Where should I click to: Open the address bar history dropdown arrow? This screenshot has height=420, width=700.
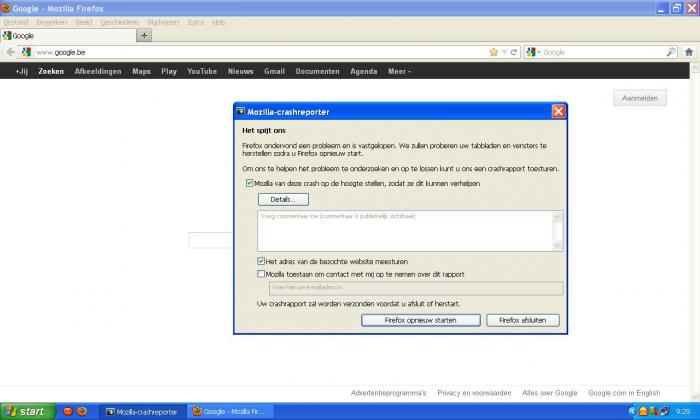point(504,52)
